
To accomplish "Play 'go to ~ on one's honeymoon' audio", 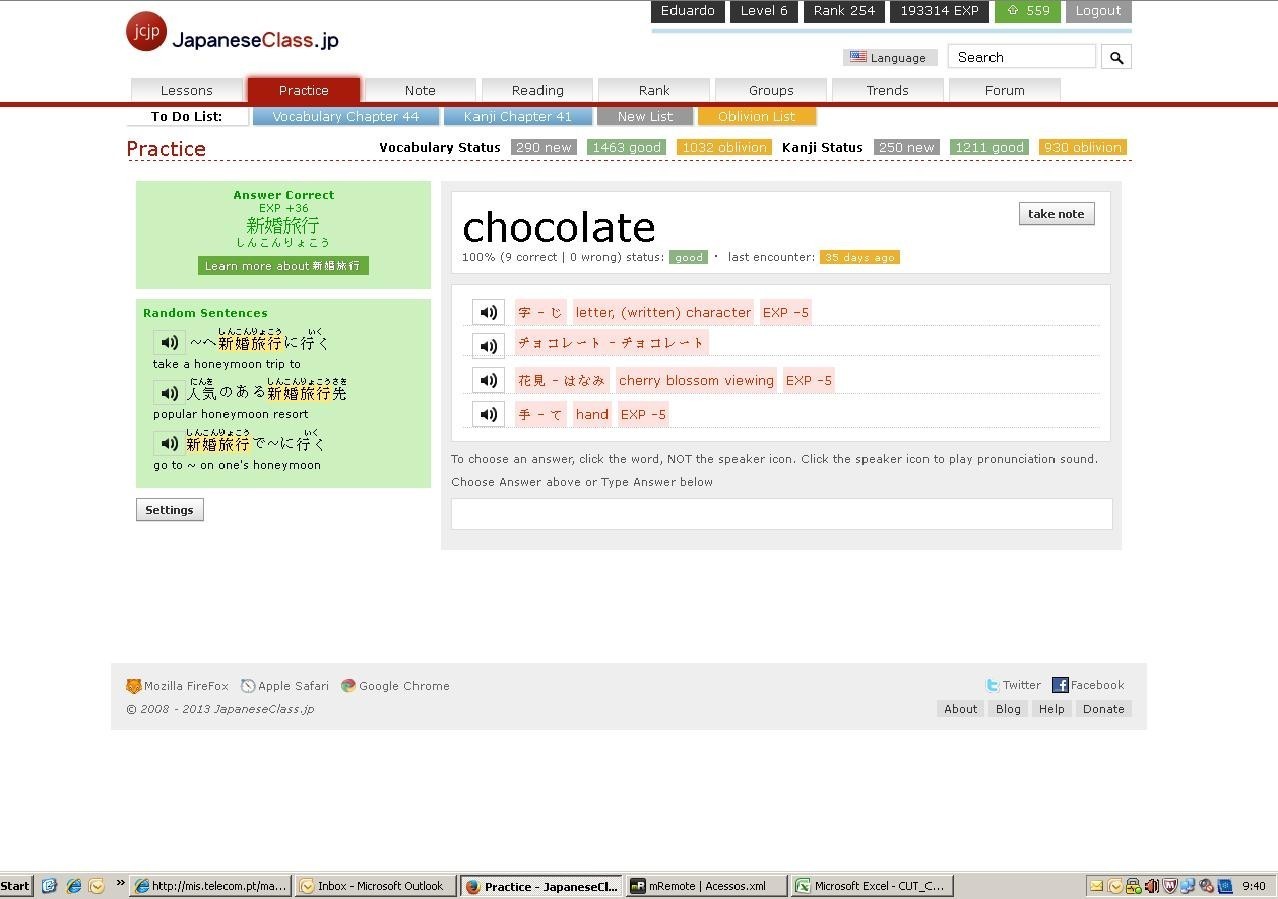I will coord(169,443).
